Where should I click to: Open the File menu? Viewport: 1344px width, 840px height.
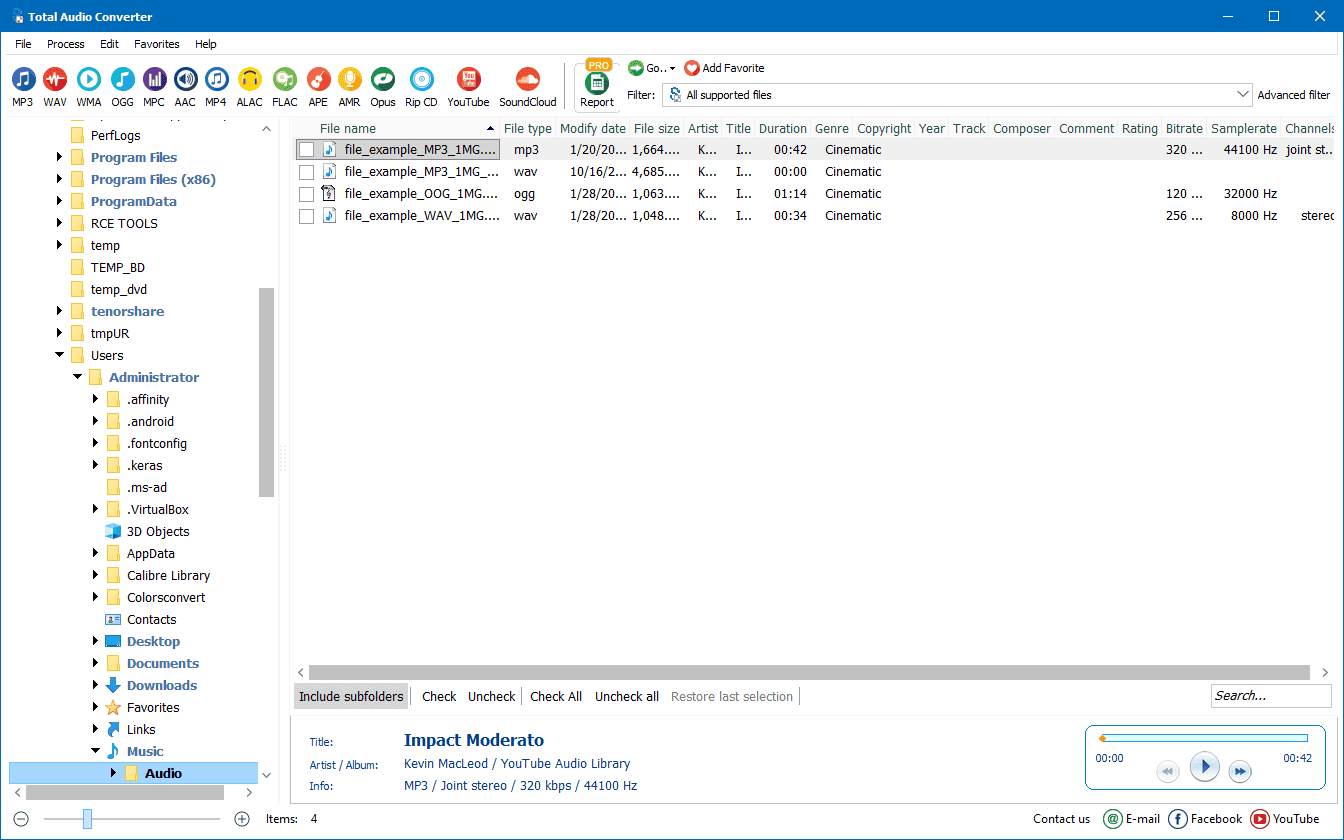(23, 44)
